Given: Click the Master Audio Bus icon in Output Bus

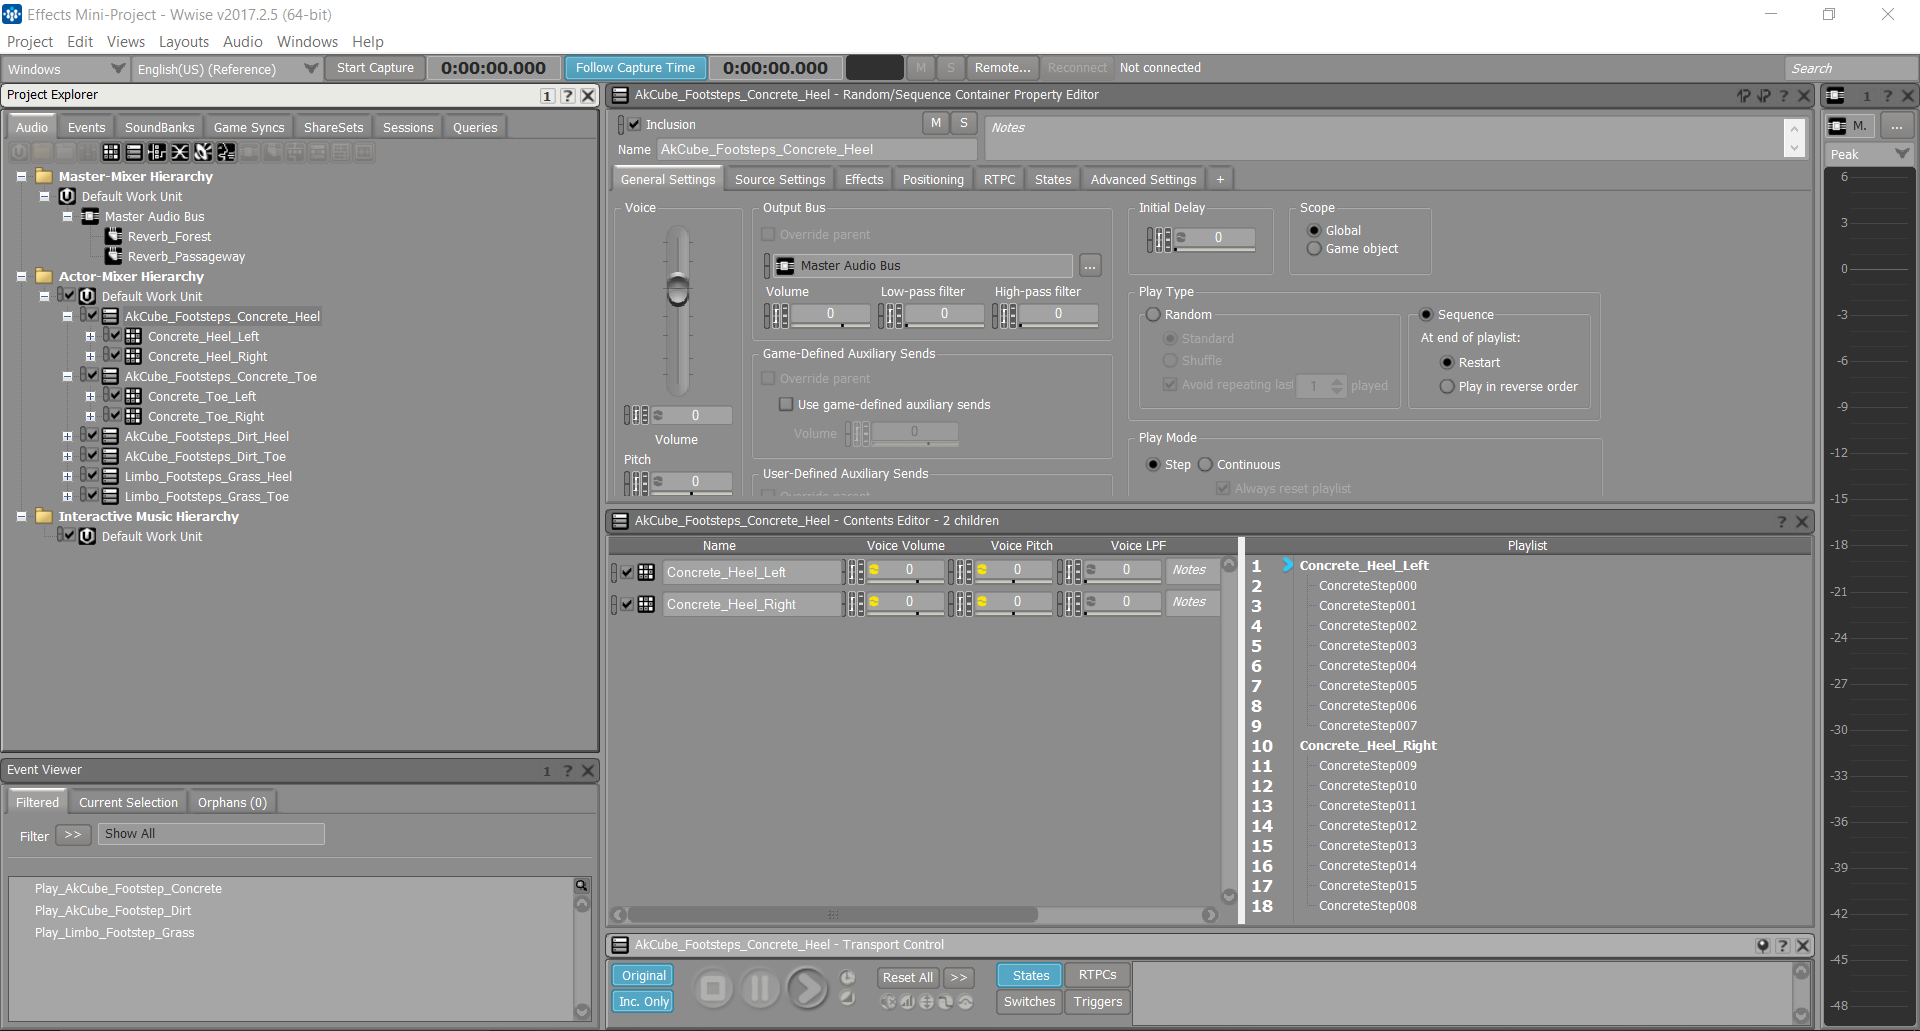Looking at the screenshot, I should pos(786,266).
